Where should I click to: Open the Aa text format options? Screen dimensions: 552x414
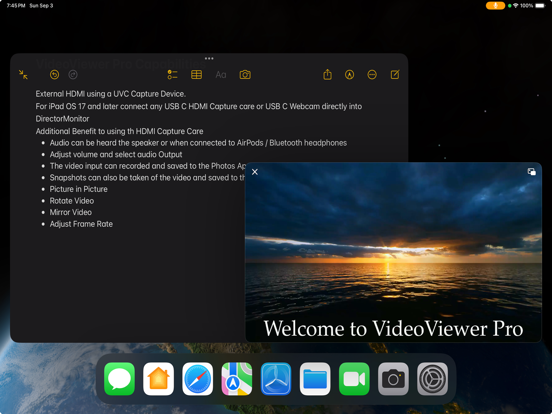221,75
